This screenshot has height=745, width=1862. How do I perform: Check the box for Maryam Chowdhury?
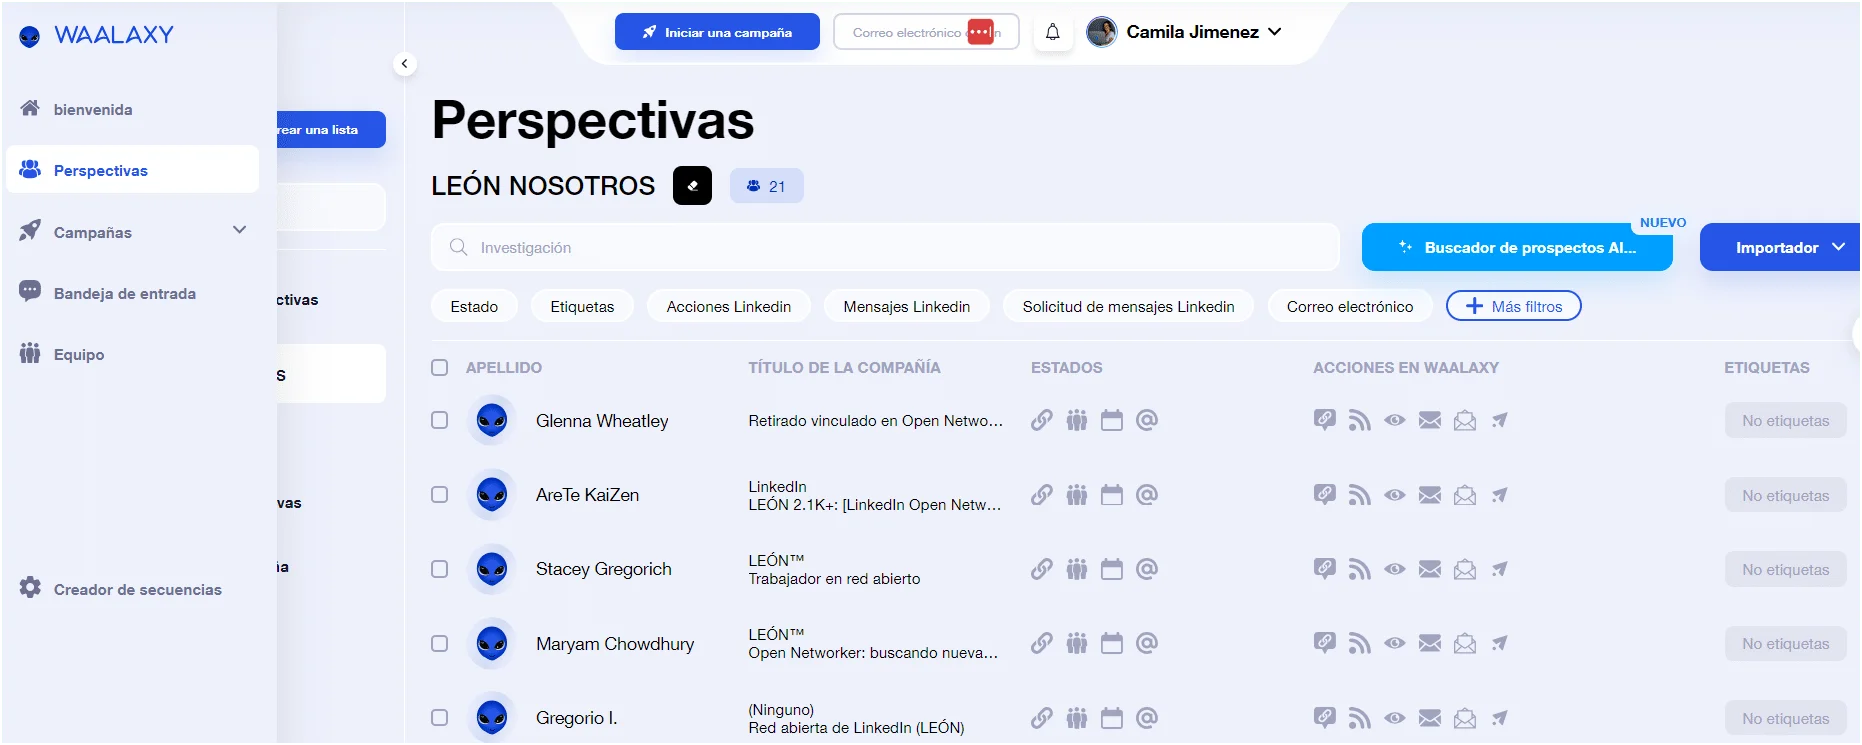440,643
